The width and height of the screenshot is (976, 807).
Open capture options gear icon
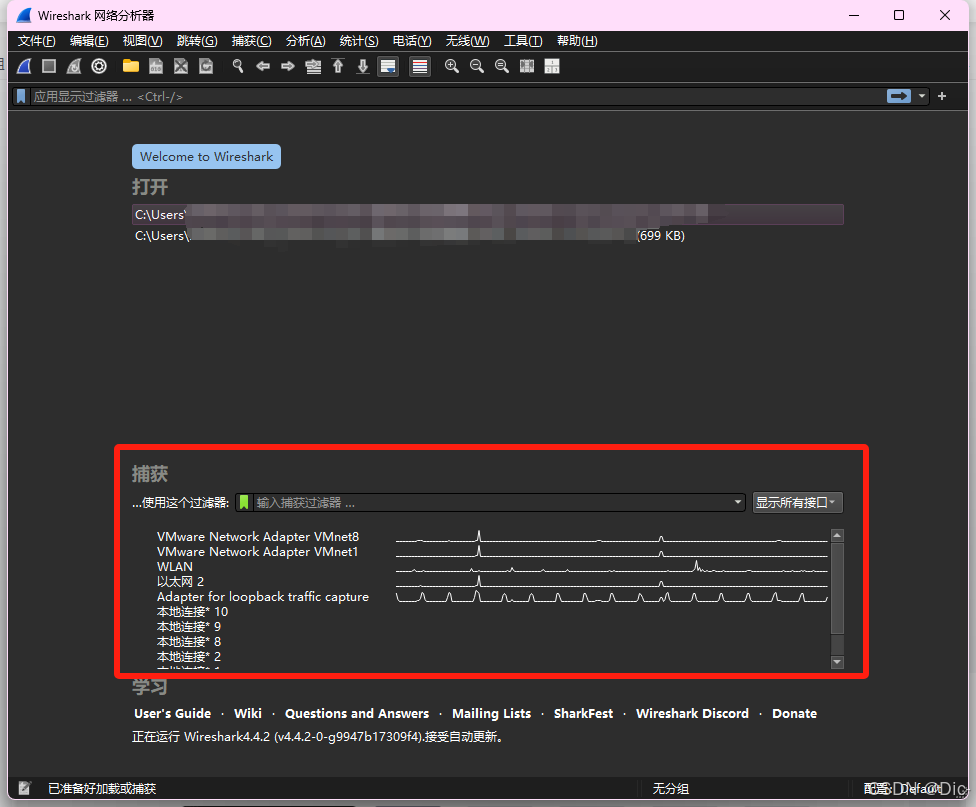point(99,66)
